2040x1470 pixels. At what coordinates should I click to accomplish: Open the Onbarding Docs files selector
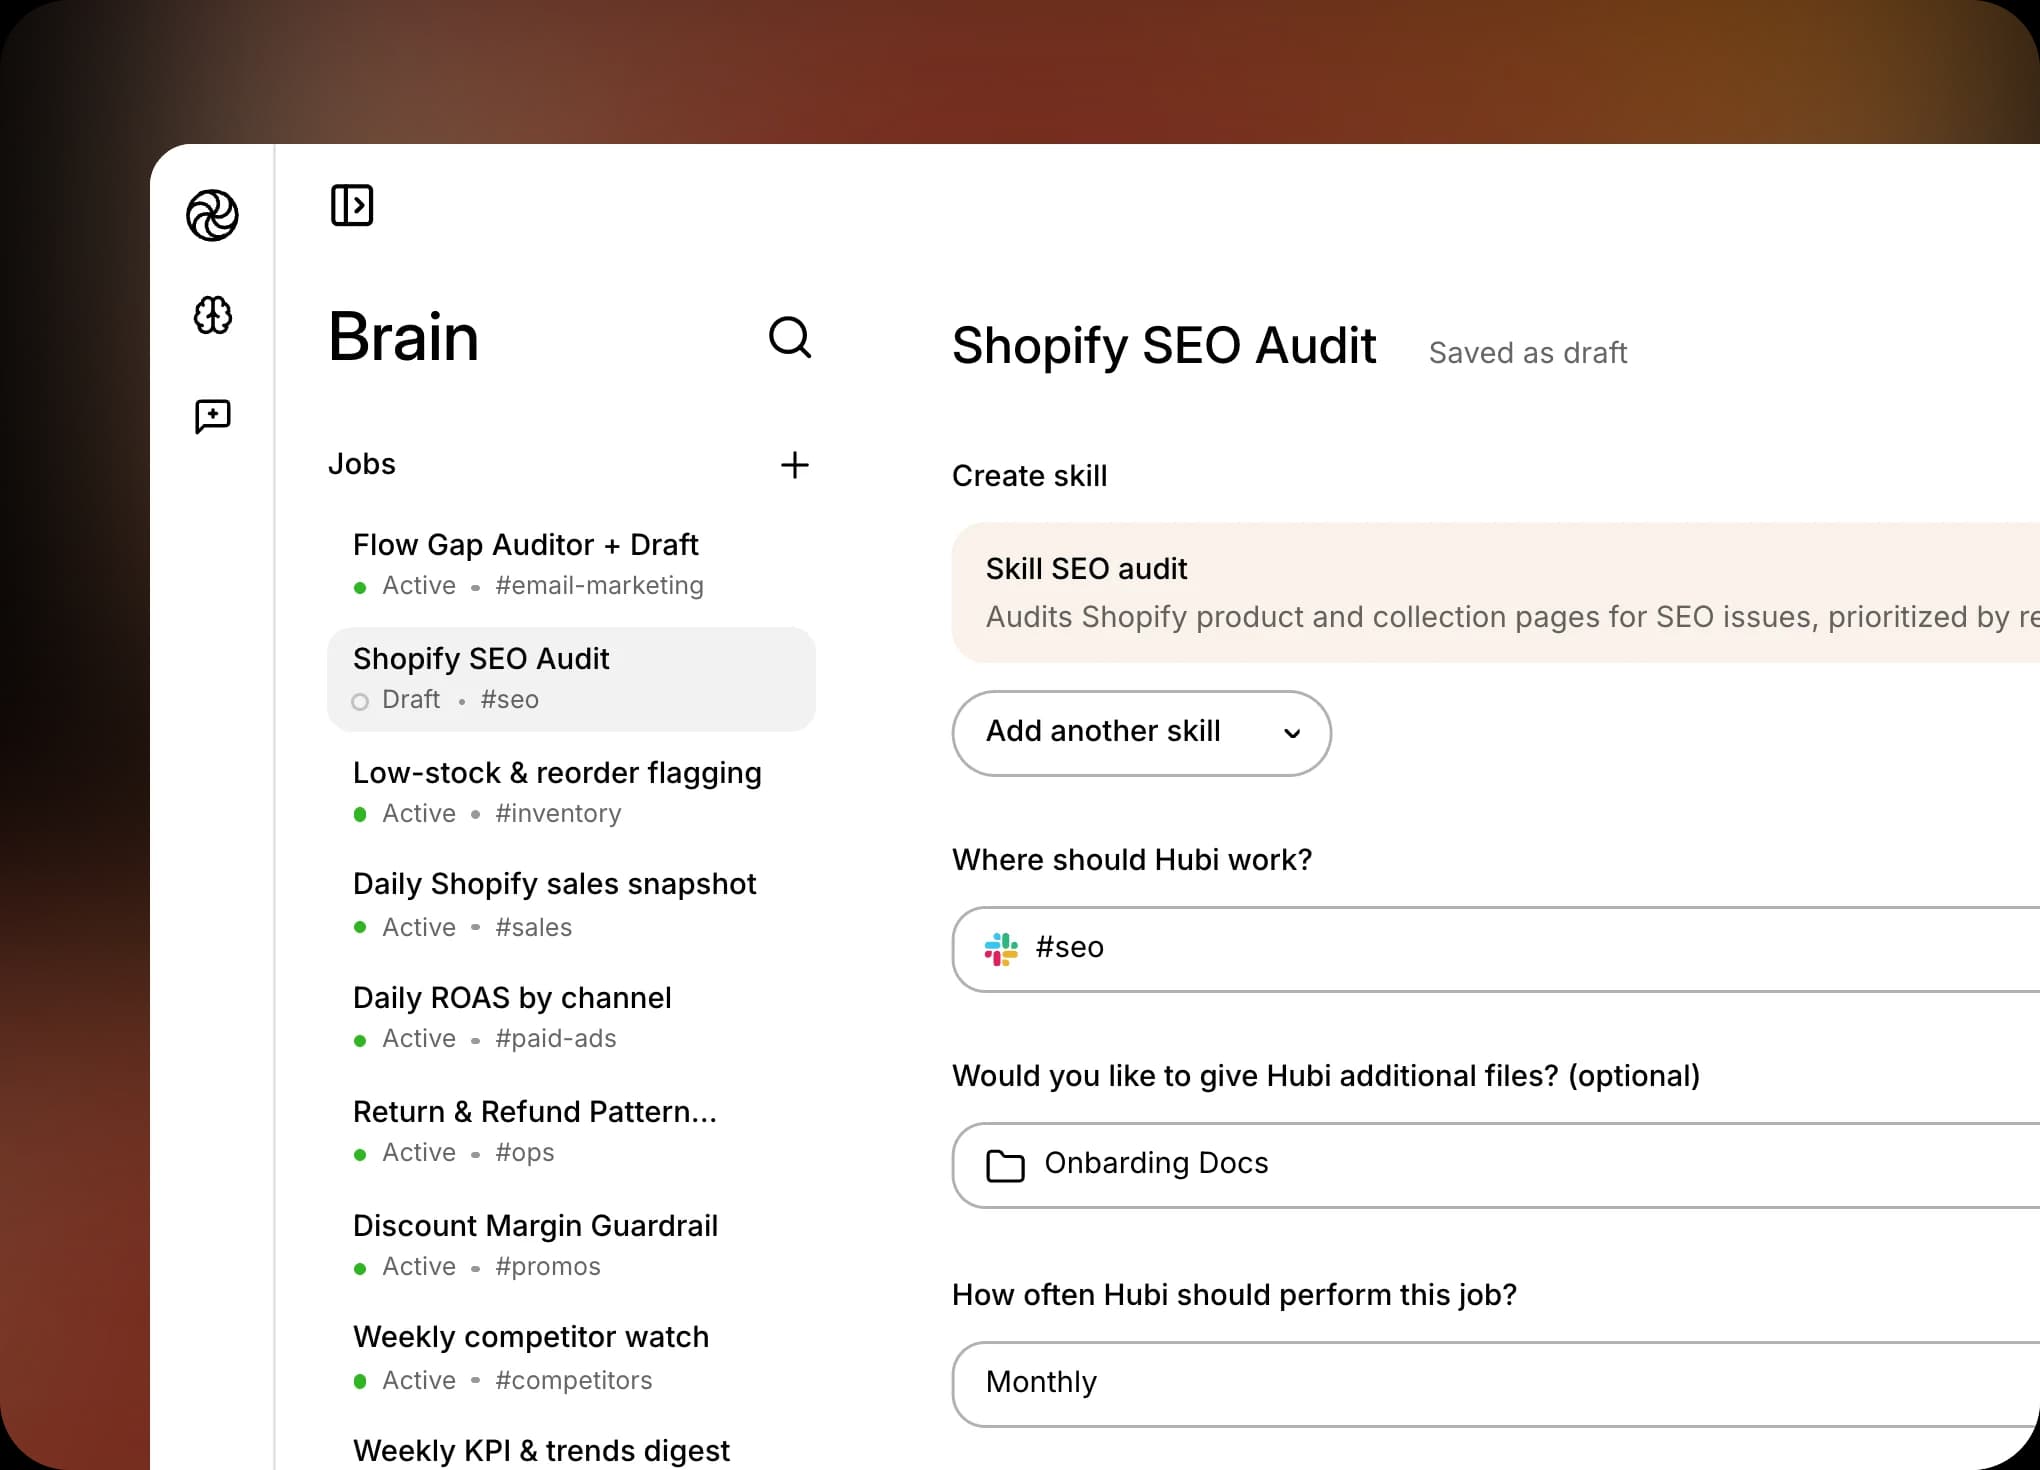[1496, 1165]
